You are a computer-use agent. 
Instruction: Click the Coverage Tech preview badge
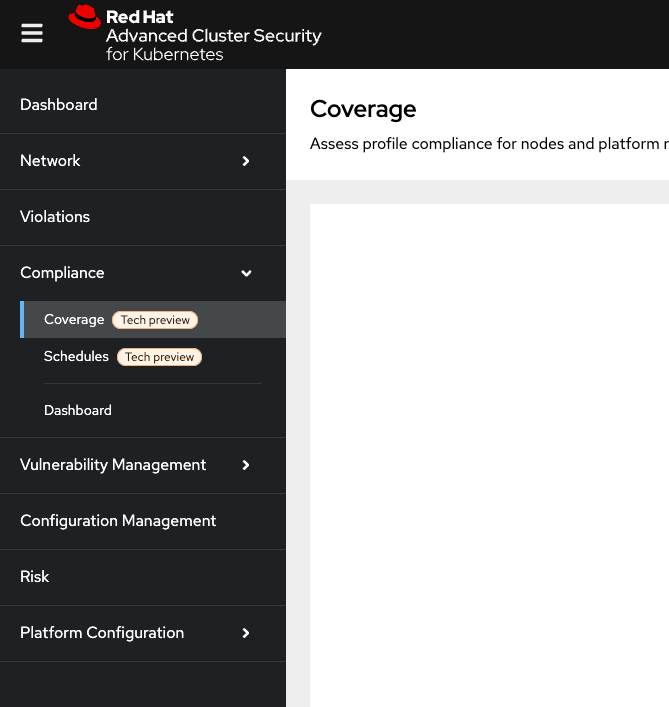coord(155,320)
